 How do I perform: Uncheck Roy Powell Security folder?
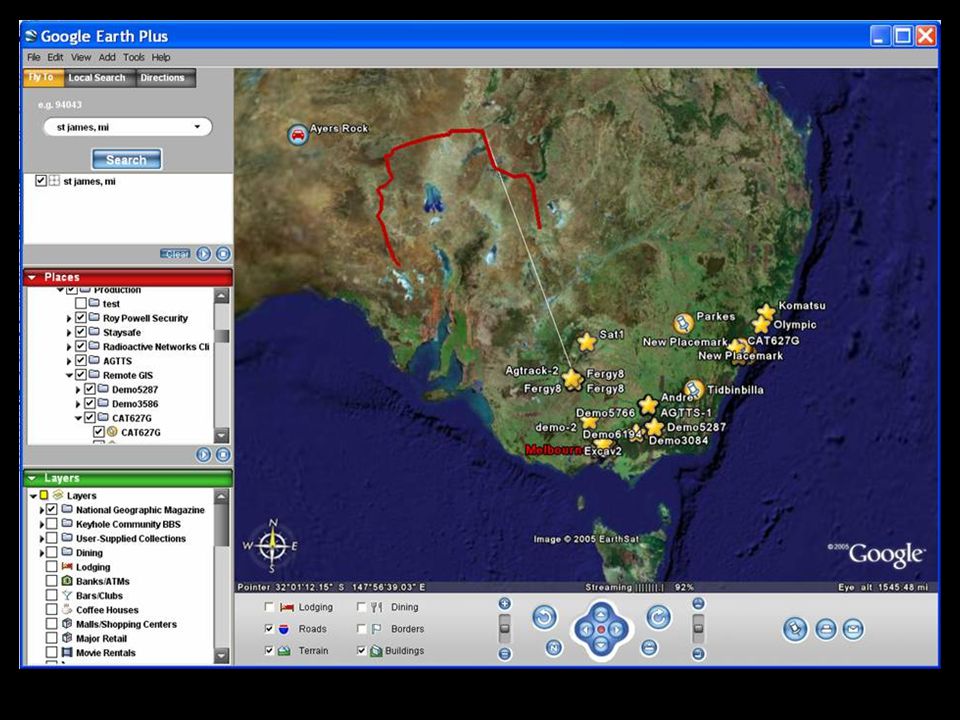(x=81, y=318)
